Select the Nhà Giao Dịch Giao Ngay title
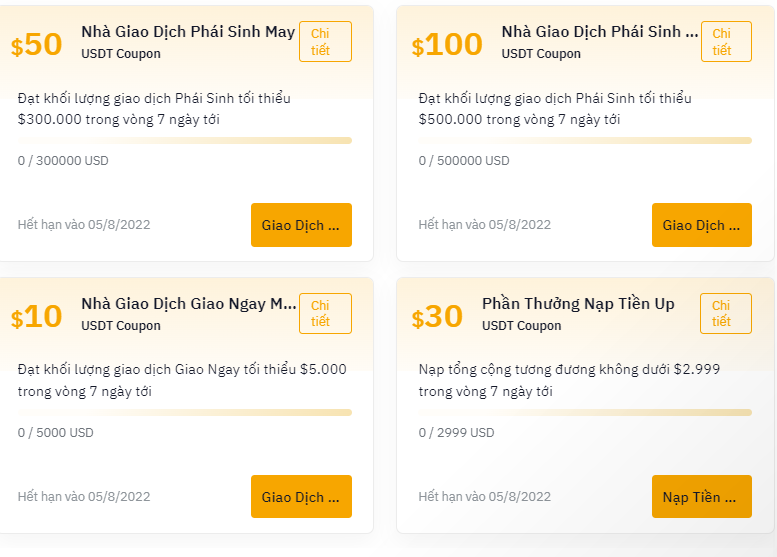This screenshot has width=777, height=557. [x=189, y=303]
